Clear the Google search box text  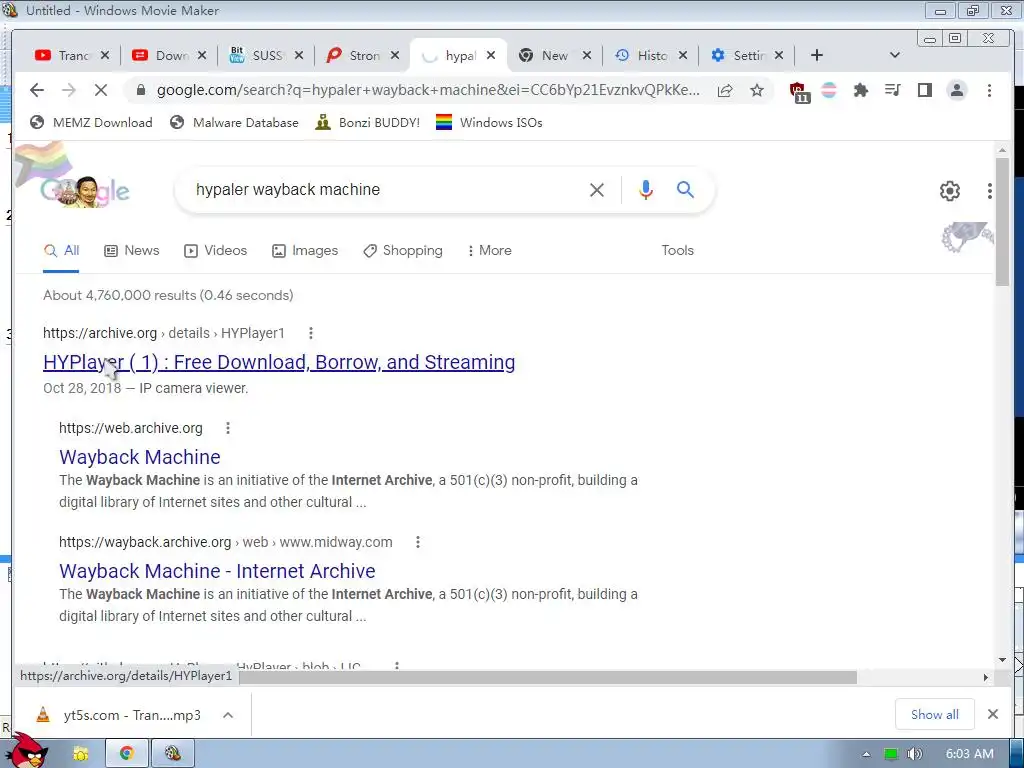[597, 190]
